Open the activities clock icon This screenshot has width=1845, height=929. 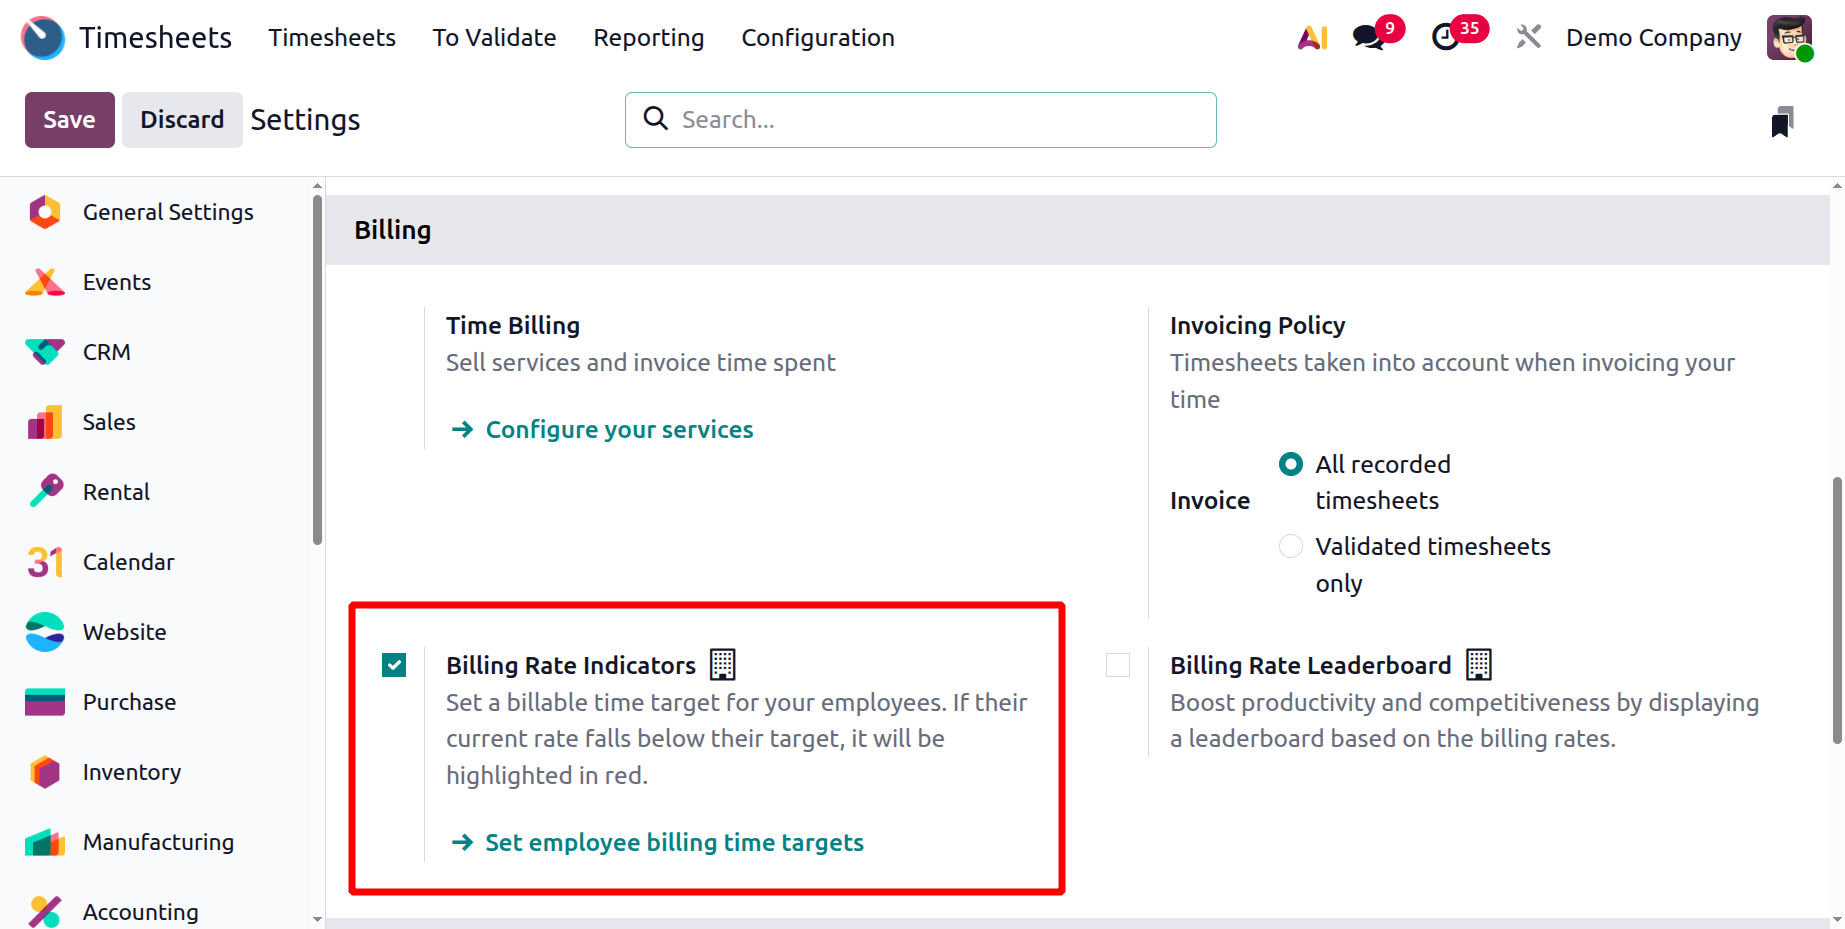tap(1445, 38)
